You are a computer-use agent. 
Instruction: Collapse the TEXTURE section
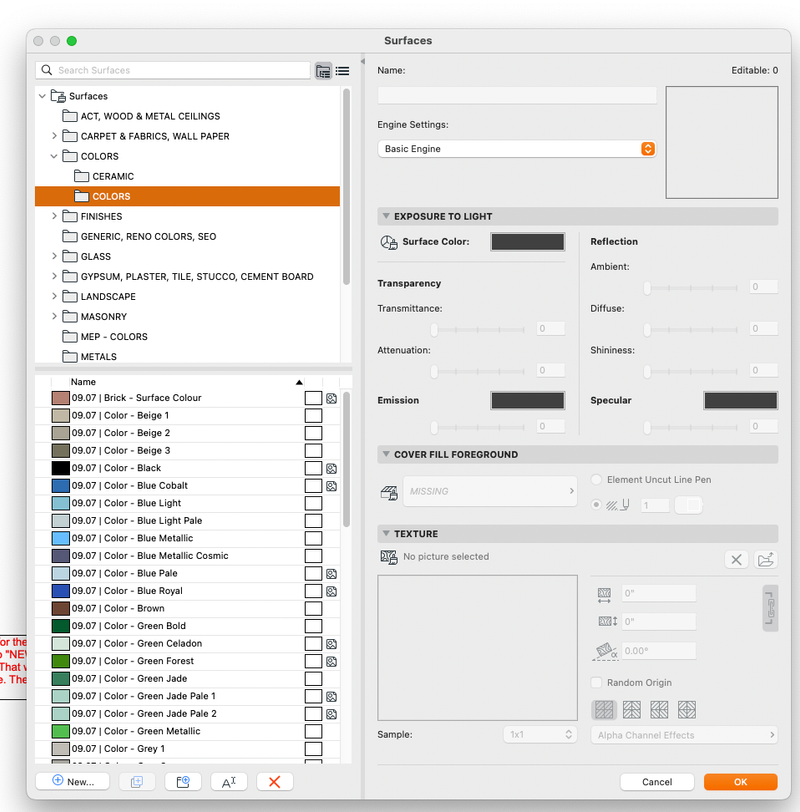pos(386,533)
